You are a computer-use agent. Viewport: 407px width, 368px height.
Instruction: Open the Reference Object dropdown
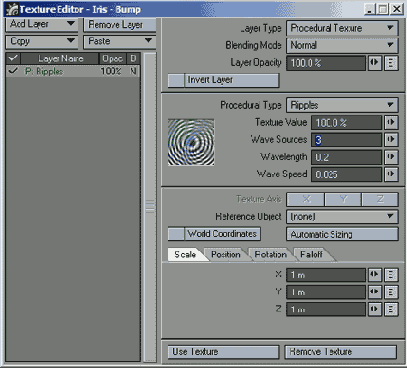point(342,217)
